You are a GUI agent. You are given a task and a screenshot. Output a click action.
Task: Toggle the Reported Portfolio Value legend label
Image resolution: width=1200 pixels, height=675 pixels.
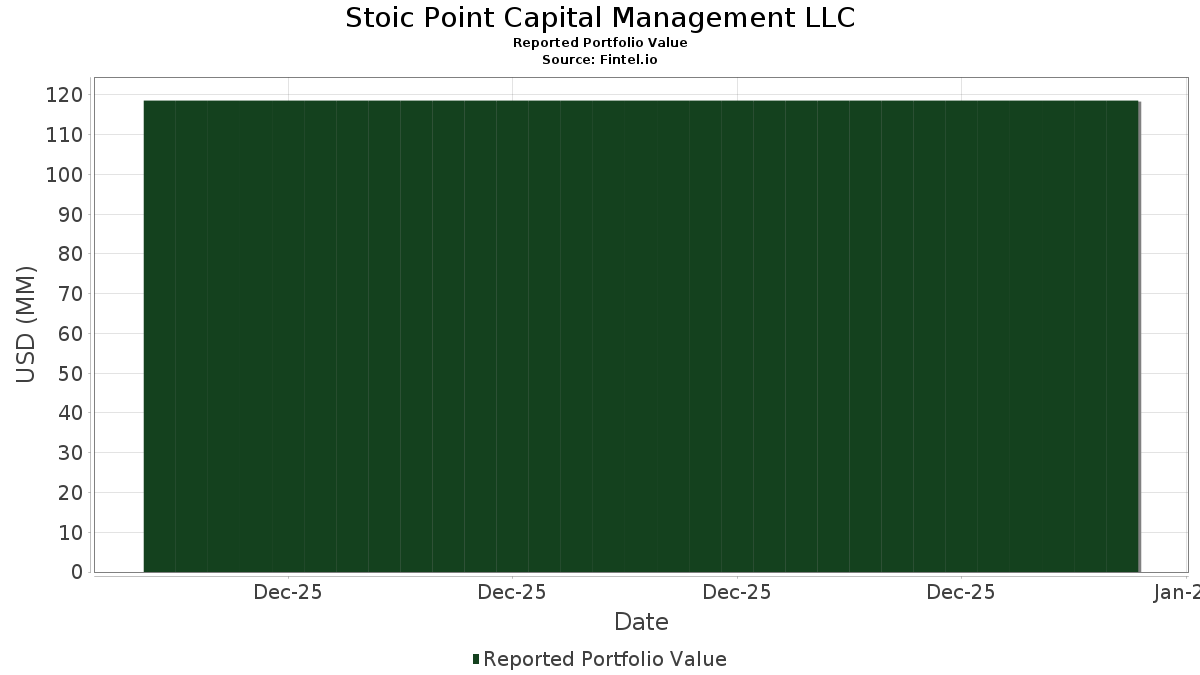coord(604,659)
